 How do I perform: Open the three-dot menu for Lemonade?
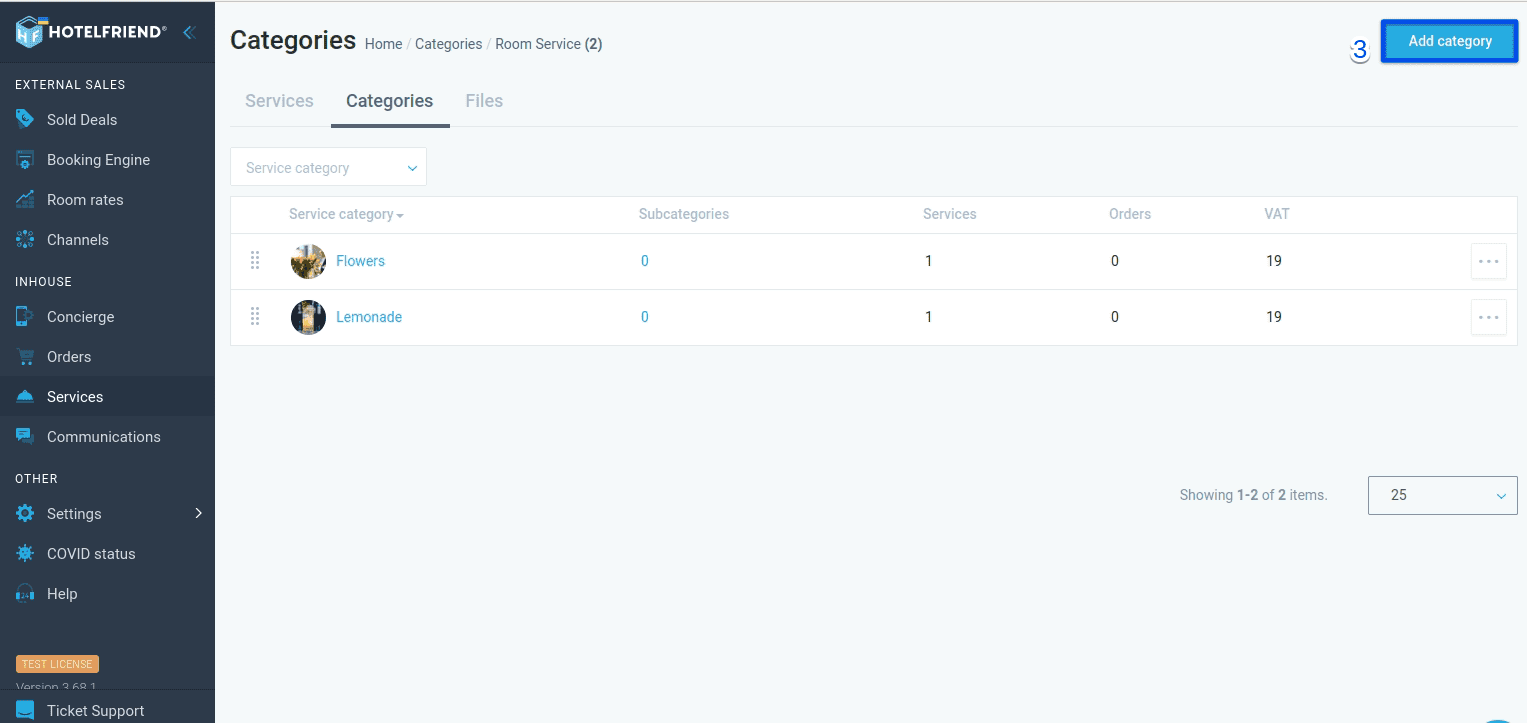1488,317
